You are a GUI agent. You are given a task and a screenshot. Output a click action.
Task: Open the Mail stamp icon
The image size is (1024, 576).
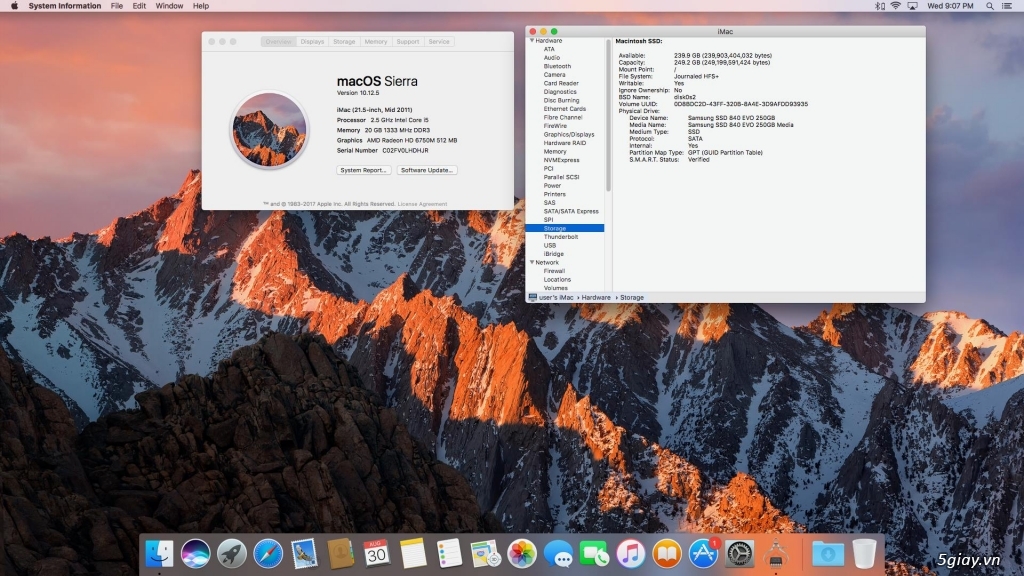point(304,554)
